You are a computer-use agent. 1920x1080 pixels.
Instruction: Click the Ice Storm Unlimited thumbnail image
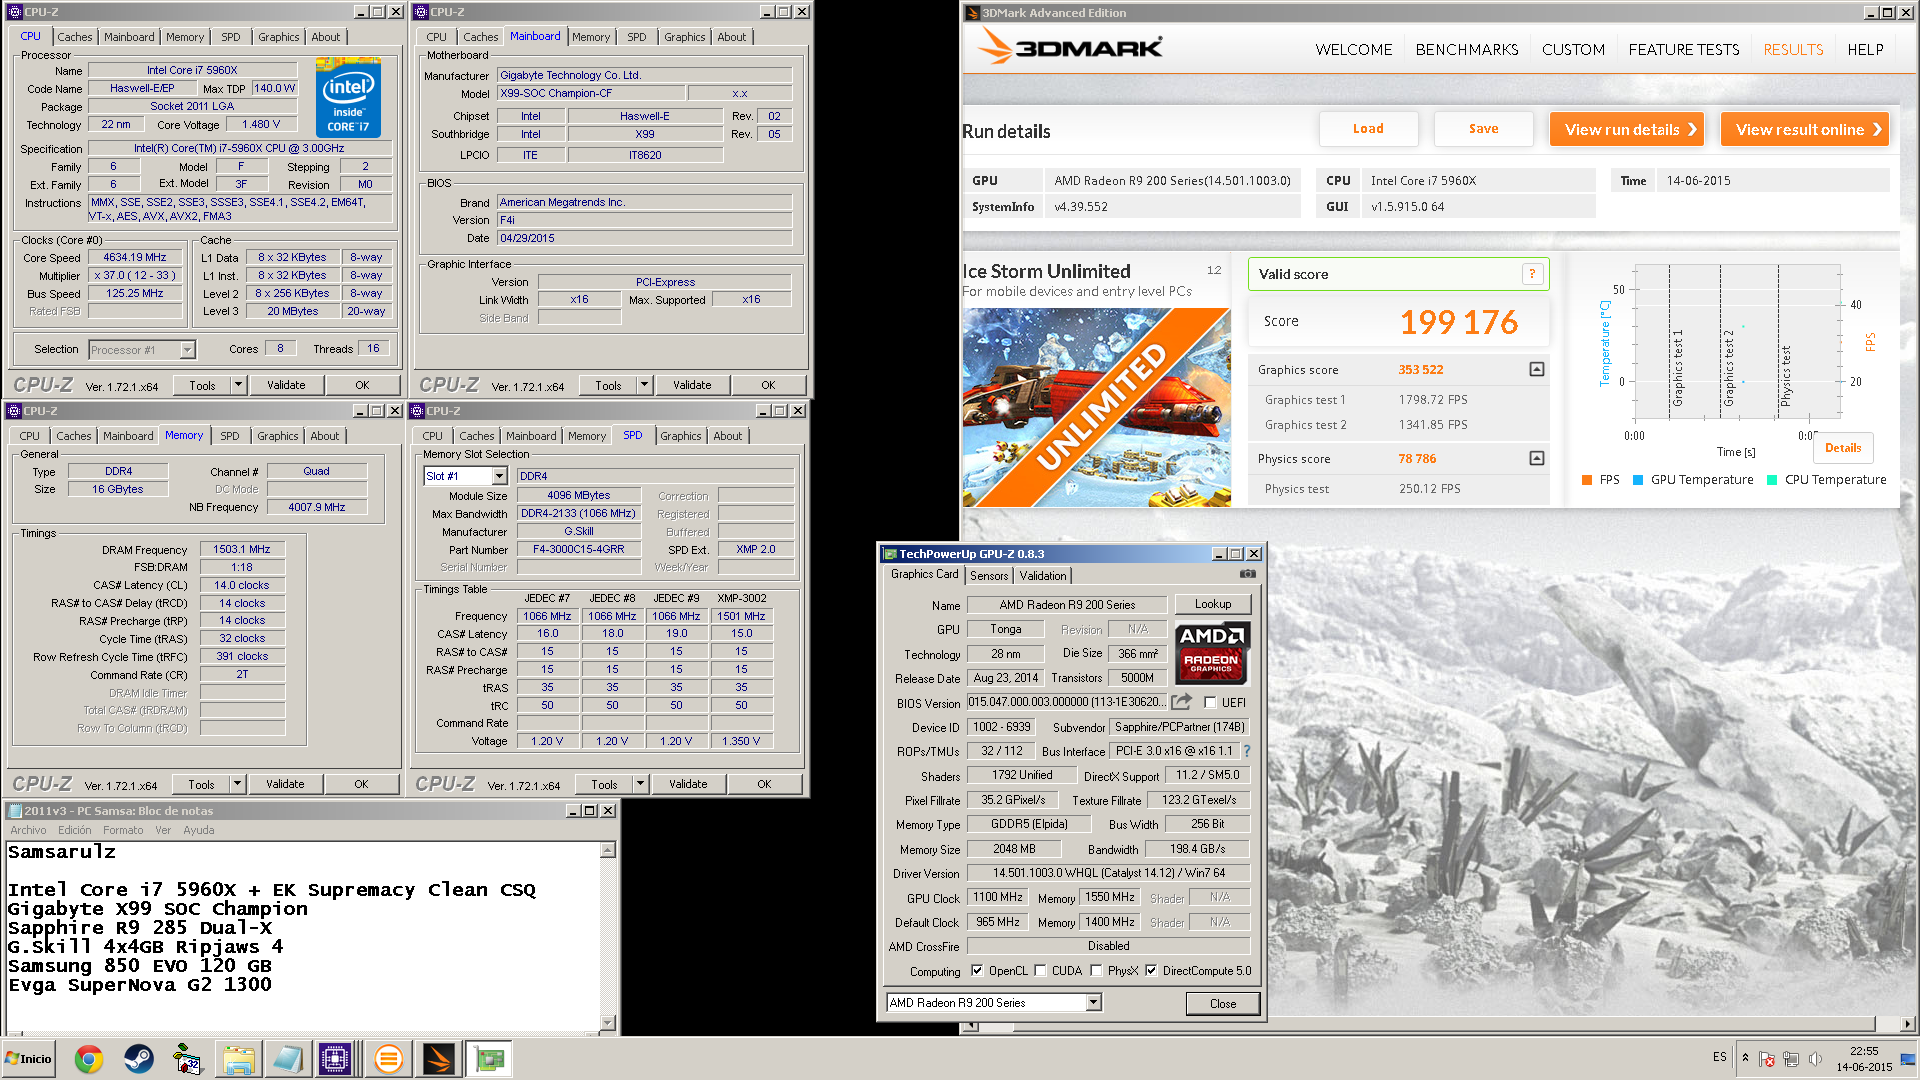point(1096,407)
